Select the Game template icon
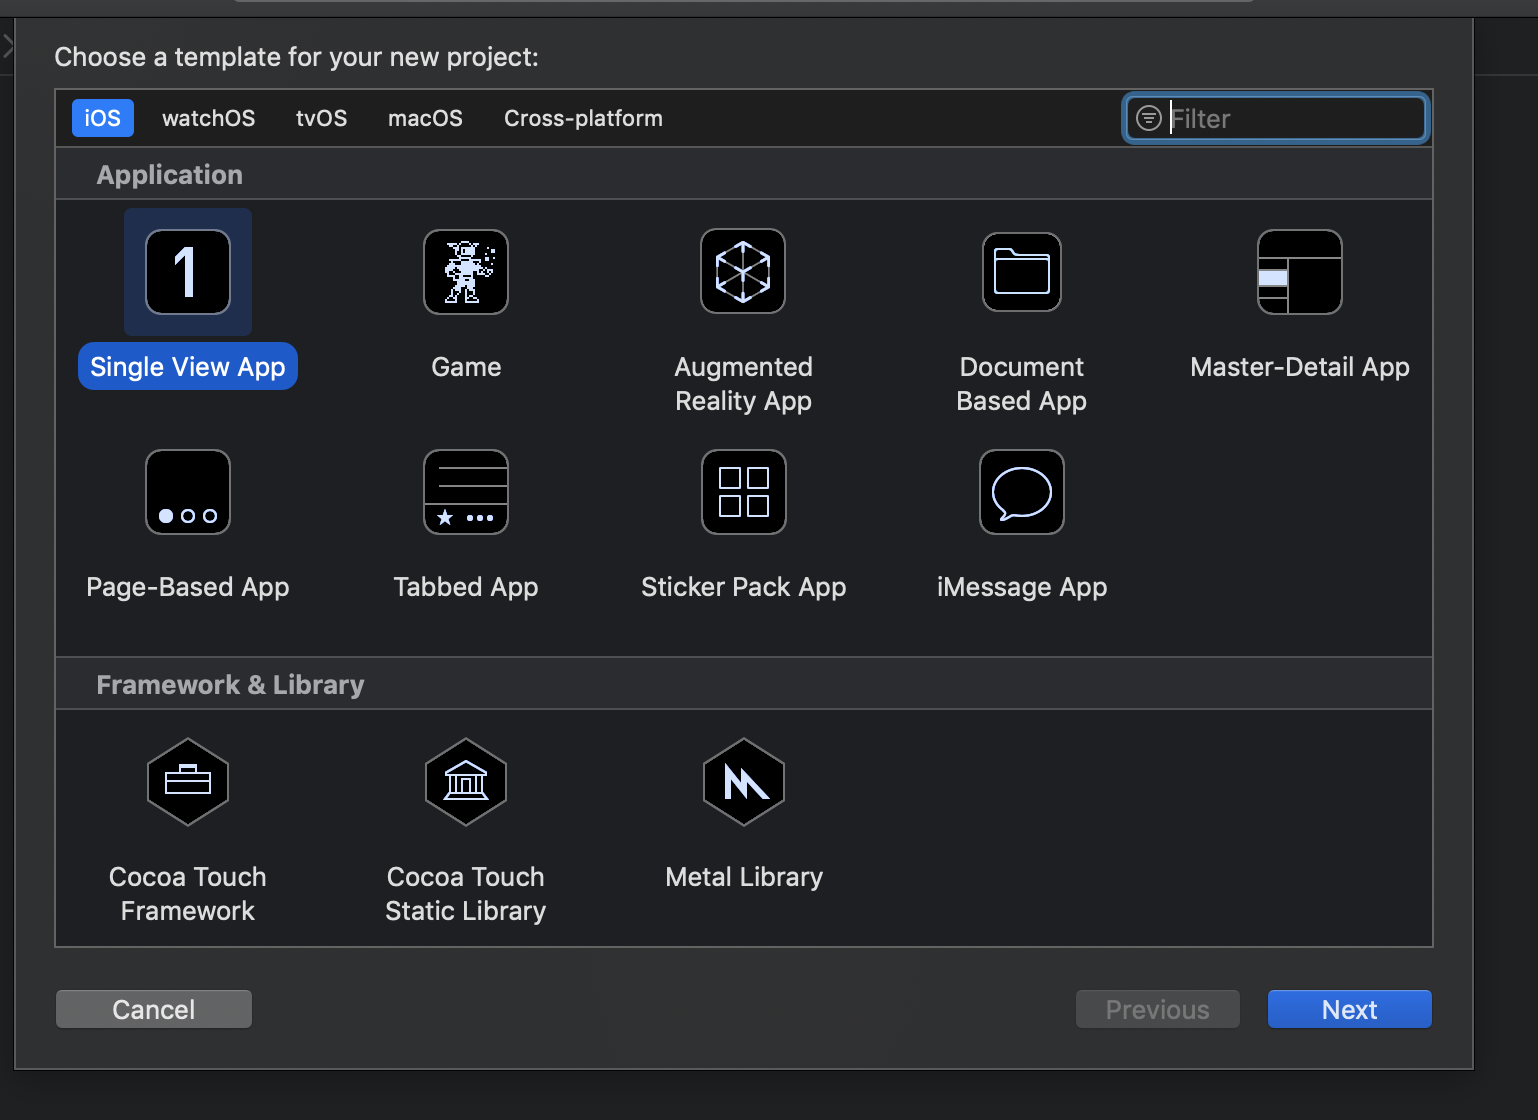Screen dimensions: 1538x1120 click(x=465, y=271)
